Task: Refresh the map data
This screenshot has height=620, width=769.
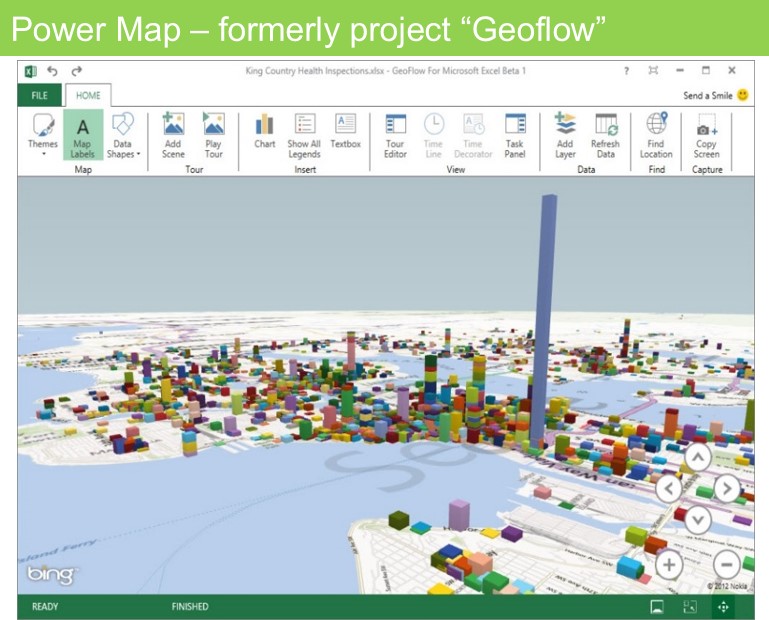Action: [x=606, y=134]
